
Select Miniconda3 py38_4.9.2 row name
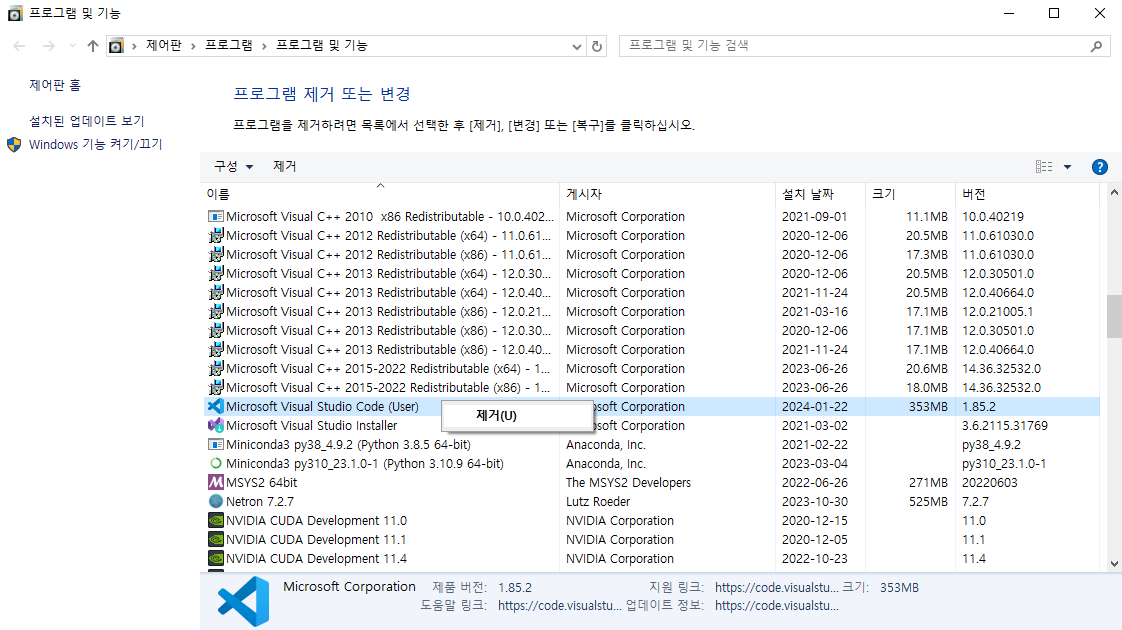tap(348, 445)
